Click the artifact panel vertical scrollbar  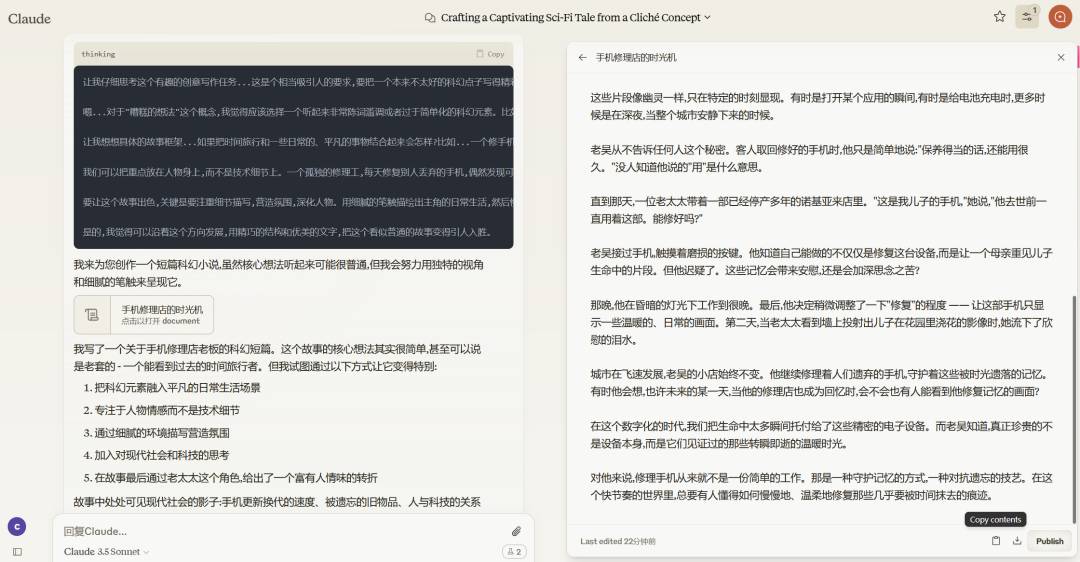point(1073,409)
